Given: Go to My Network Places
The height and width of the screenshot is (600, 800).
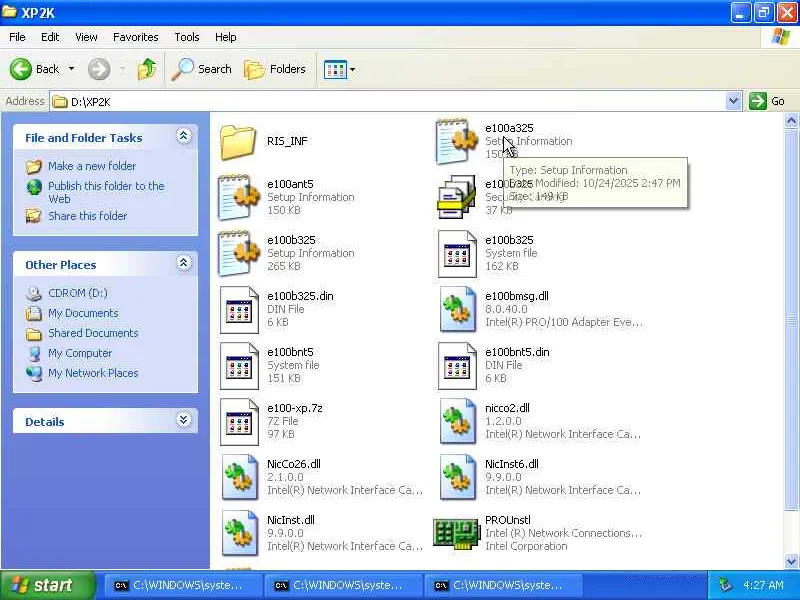Looking at the screenshot, I should click(x=93, y=373).
